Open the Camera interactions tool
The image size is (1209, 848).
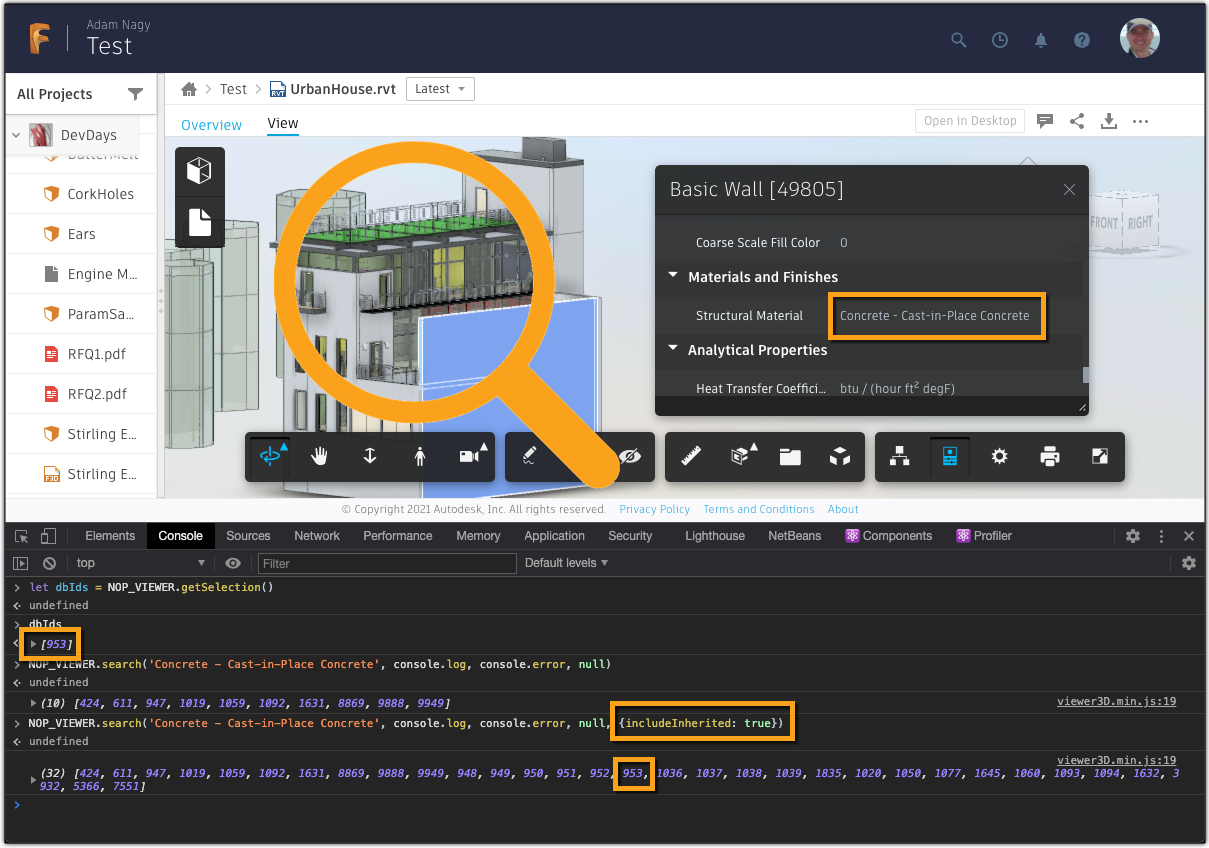point(470,456)
